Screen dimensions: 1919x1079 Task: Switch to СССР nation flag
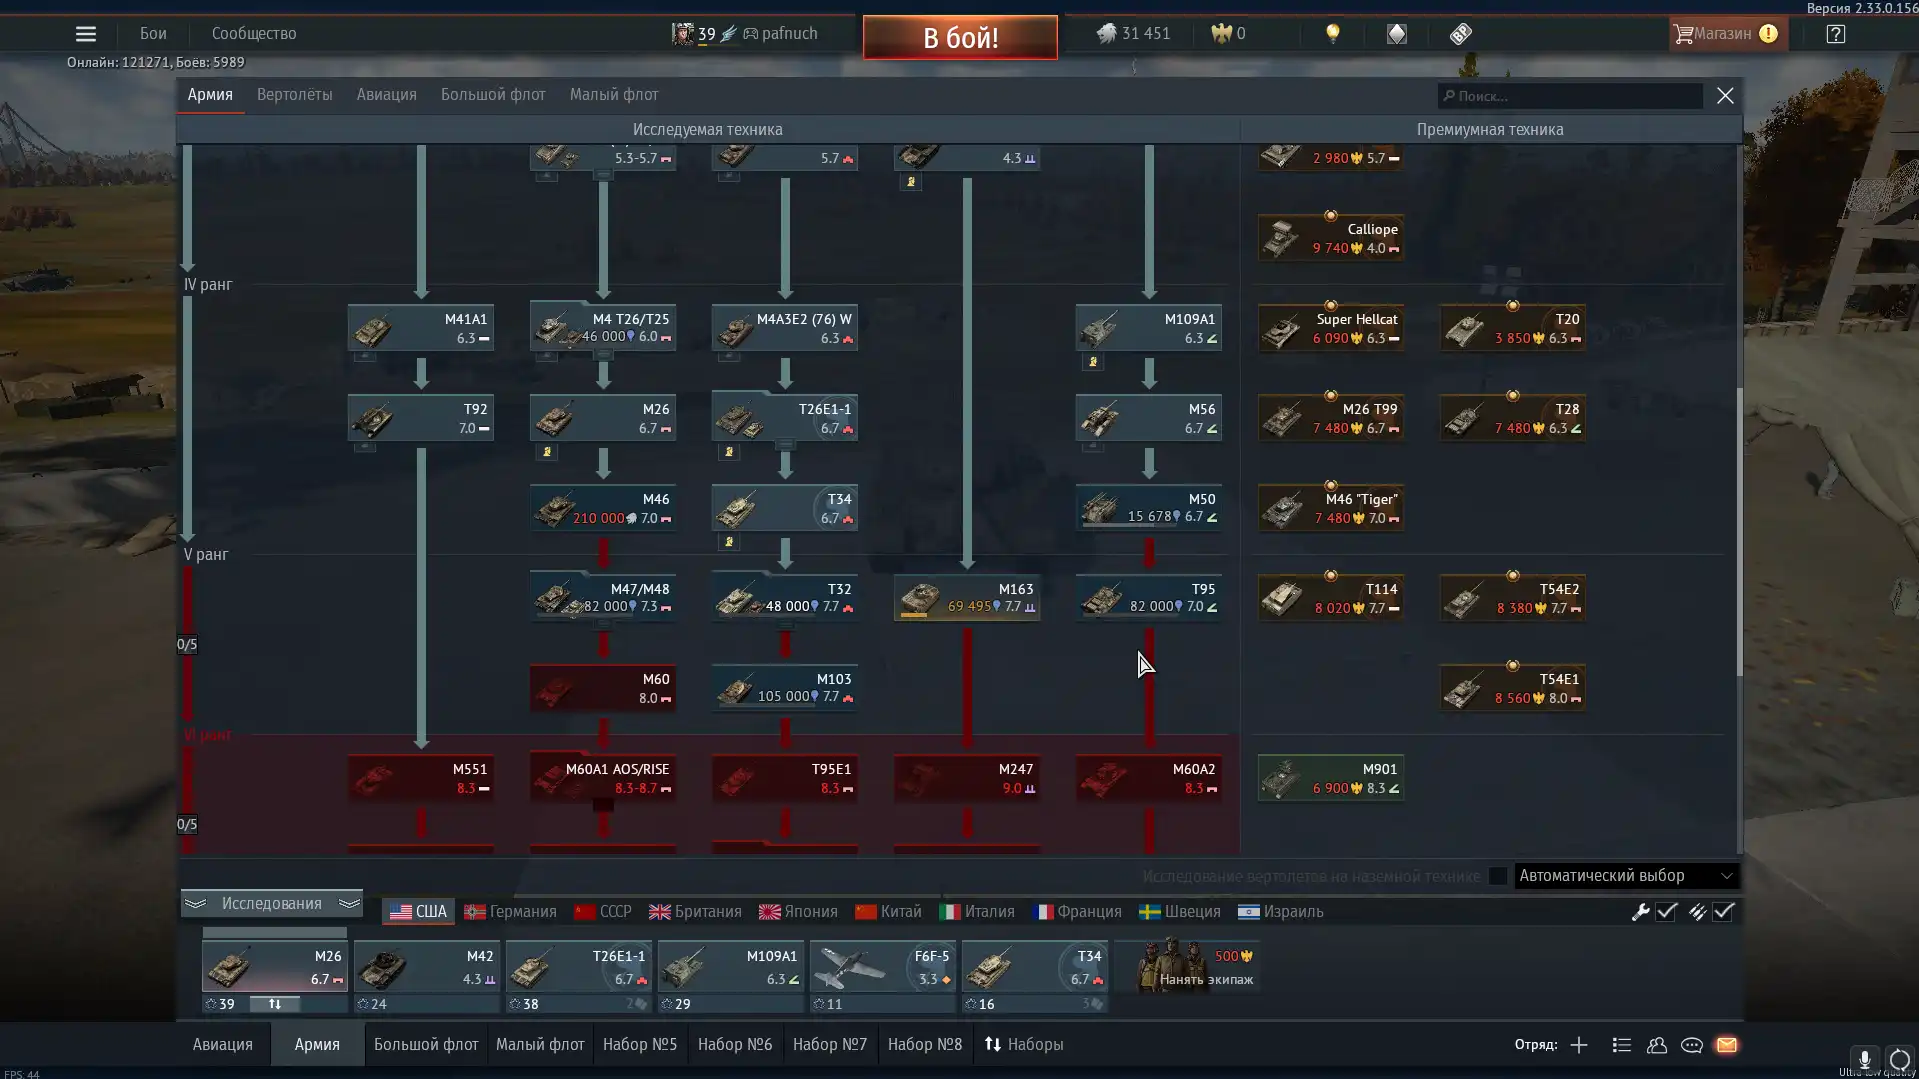coord(603,912)
